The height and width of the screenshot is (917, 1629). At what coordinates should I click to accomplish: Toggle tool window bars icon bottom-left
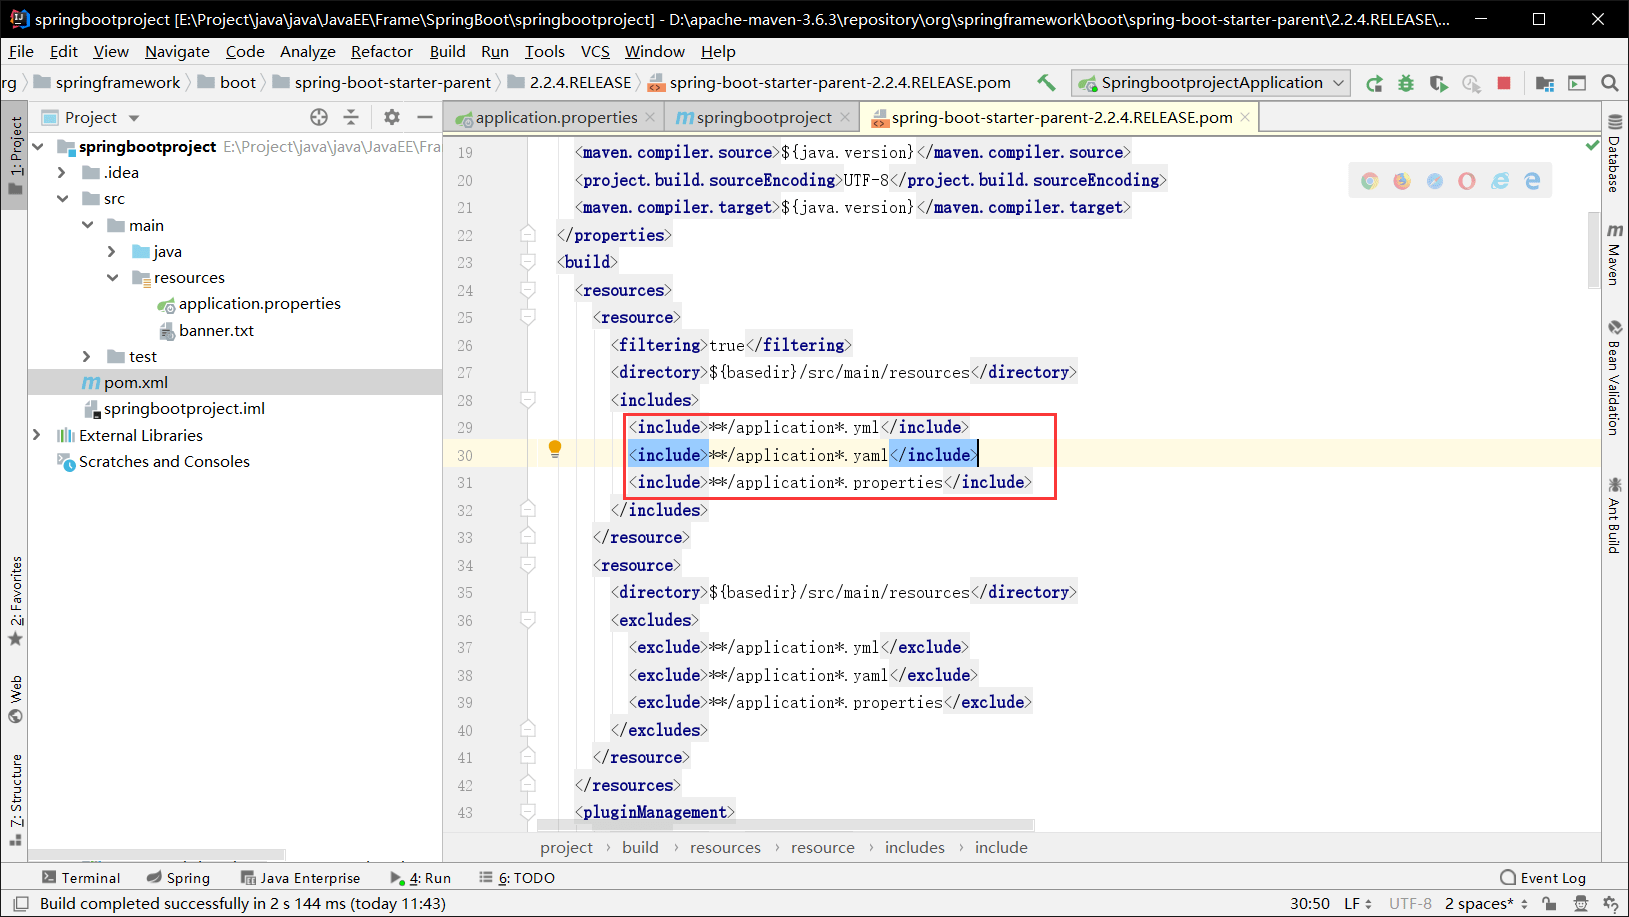tap(20, 903)
